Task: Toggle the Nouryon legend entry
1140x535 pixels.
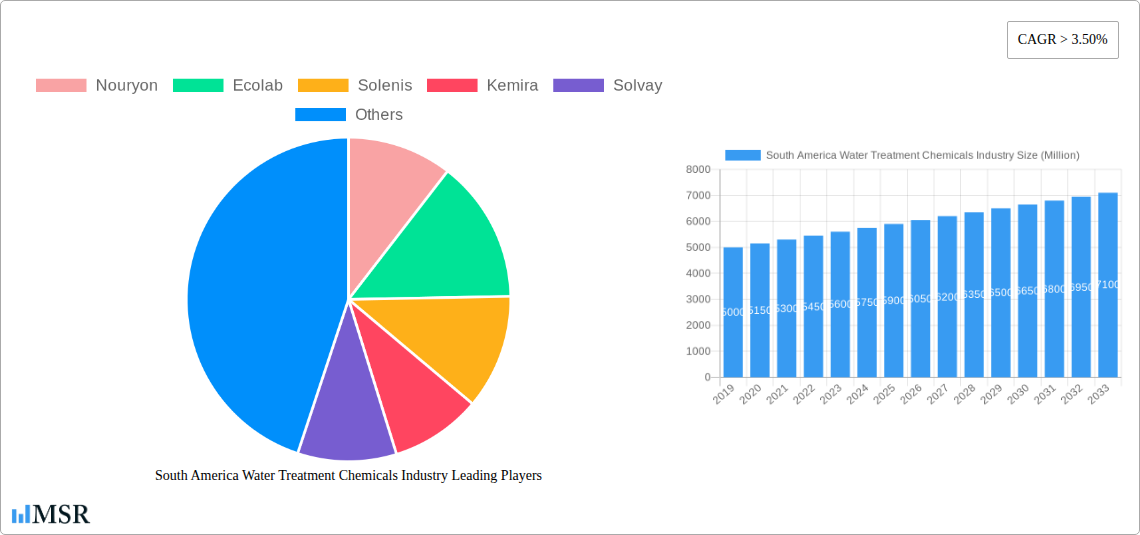Action: pyautogui.click(x=97, y=85)
